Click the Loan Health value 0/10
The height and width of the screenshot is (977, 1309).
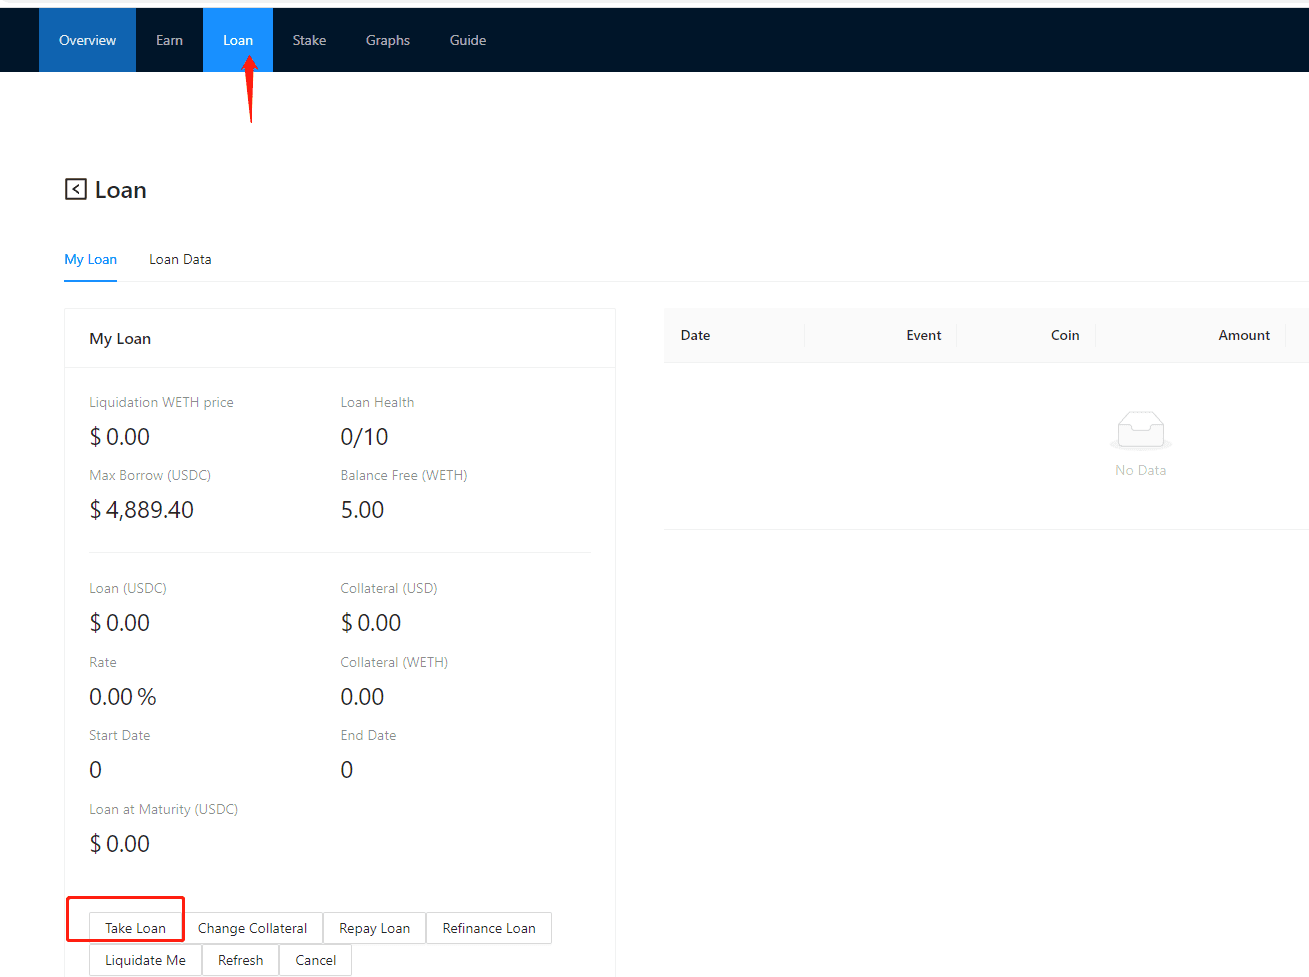[x=364, y=437]
